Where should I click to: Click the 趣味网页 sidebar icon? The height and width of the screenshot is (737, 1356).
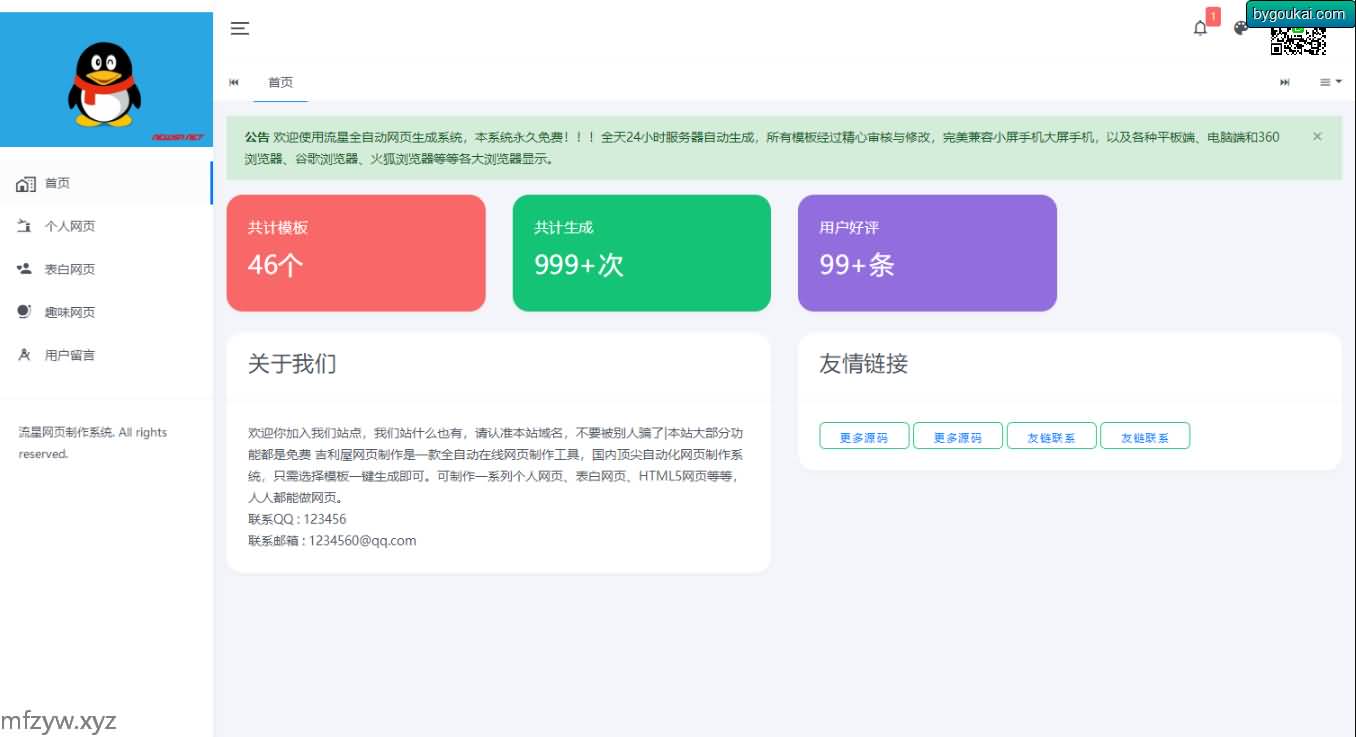(25, 312)
